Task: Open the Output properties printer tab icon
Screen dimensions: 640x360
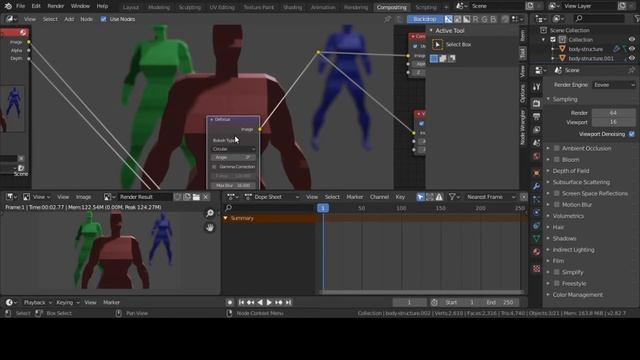Action: pyautogui.click(x=536, y=117)
